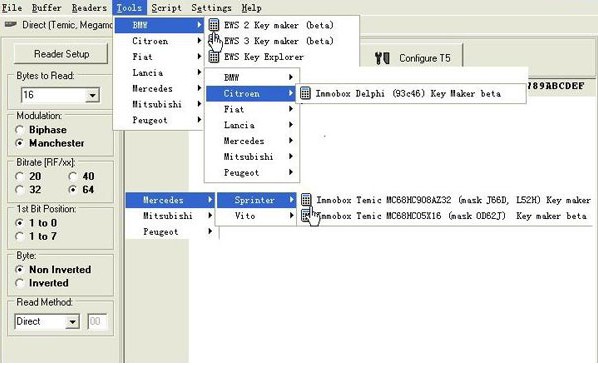Click the Immobox Delphi Key Maker icon
The height and width of the screenshot is (365, 598).
[305, 93]
